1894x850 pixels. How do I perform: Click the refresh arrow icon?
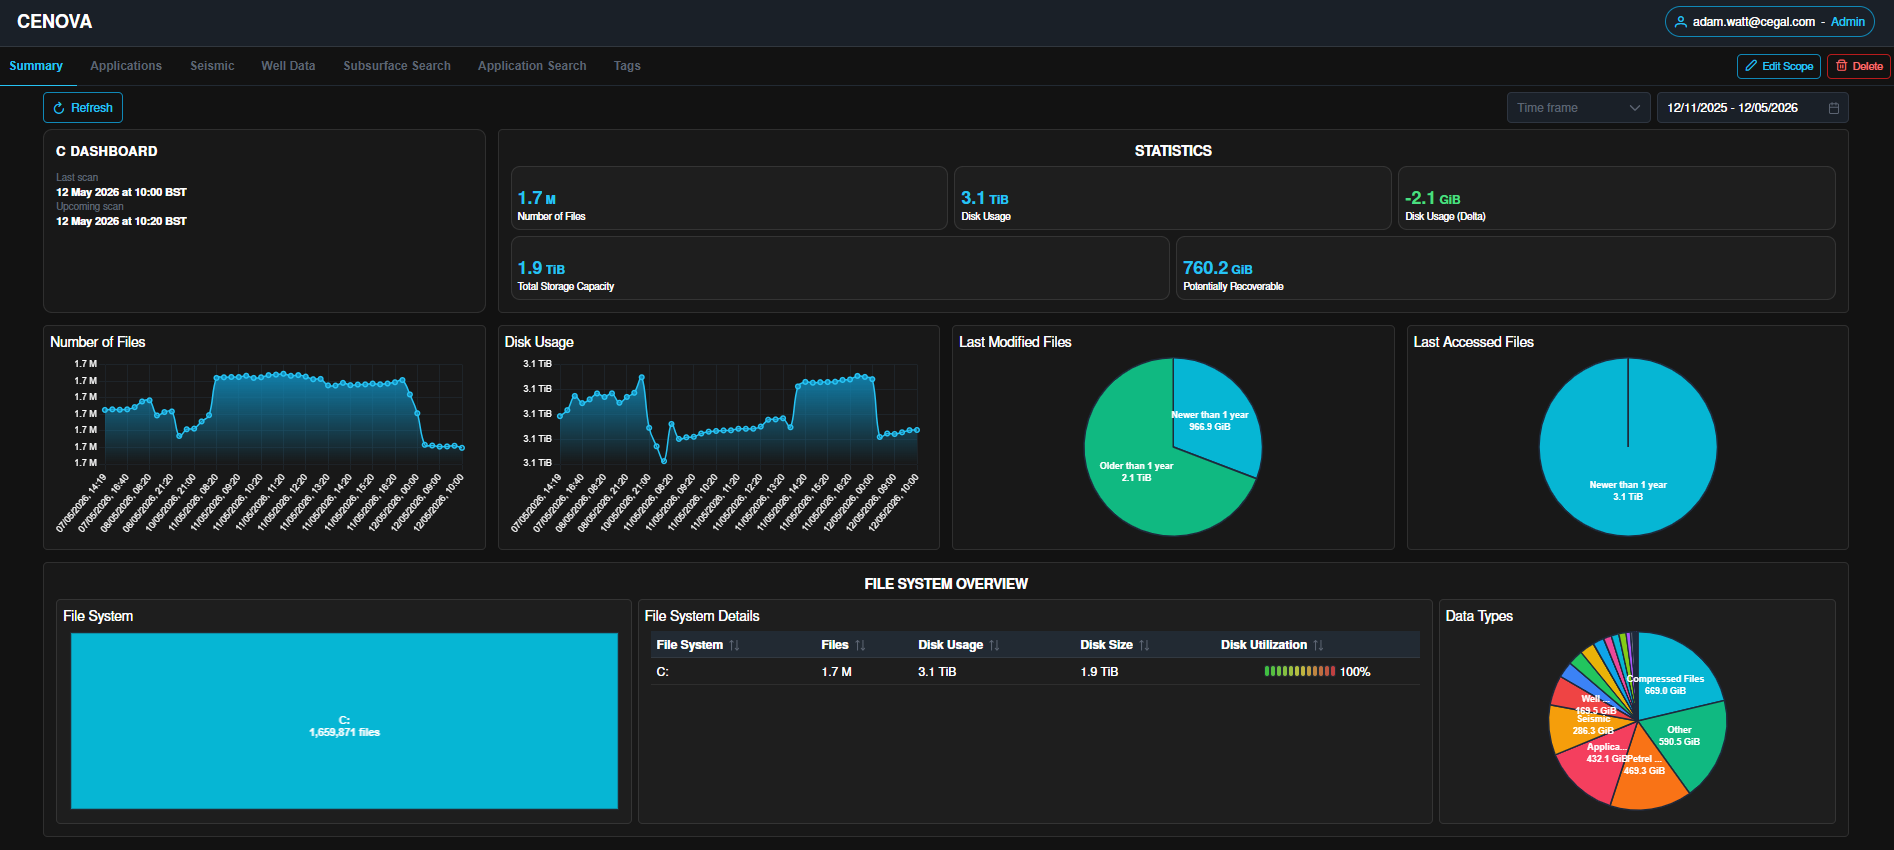tap(59, 108)
